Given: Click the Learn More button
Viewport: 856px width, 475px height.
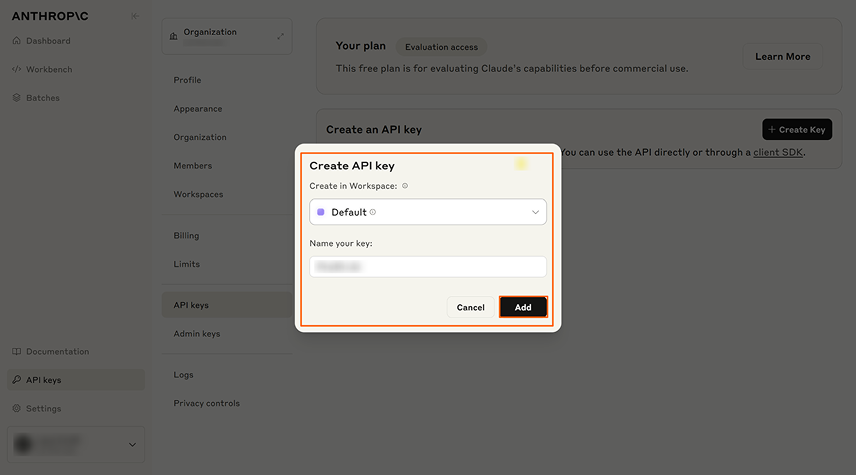Looking at the screenshot, I should click(x=782, y=56).
